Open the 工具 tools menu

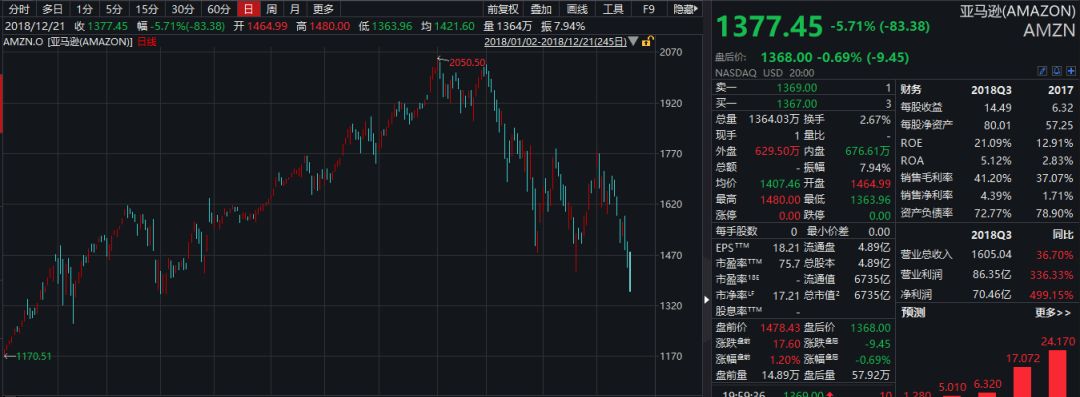613,9
